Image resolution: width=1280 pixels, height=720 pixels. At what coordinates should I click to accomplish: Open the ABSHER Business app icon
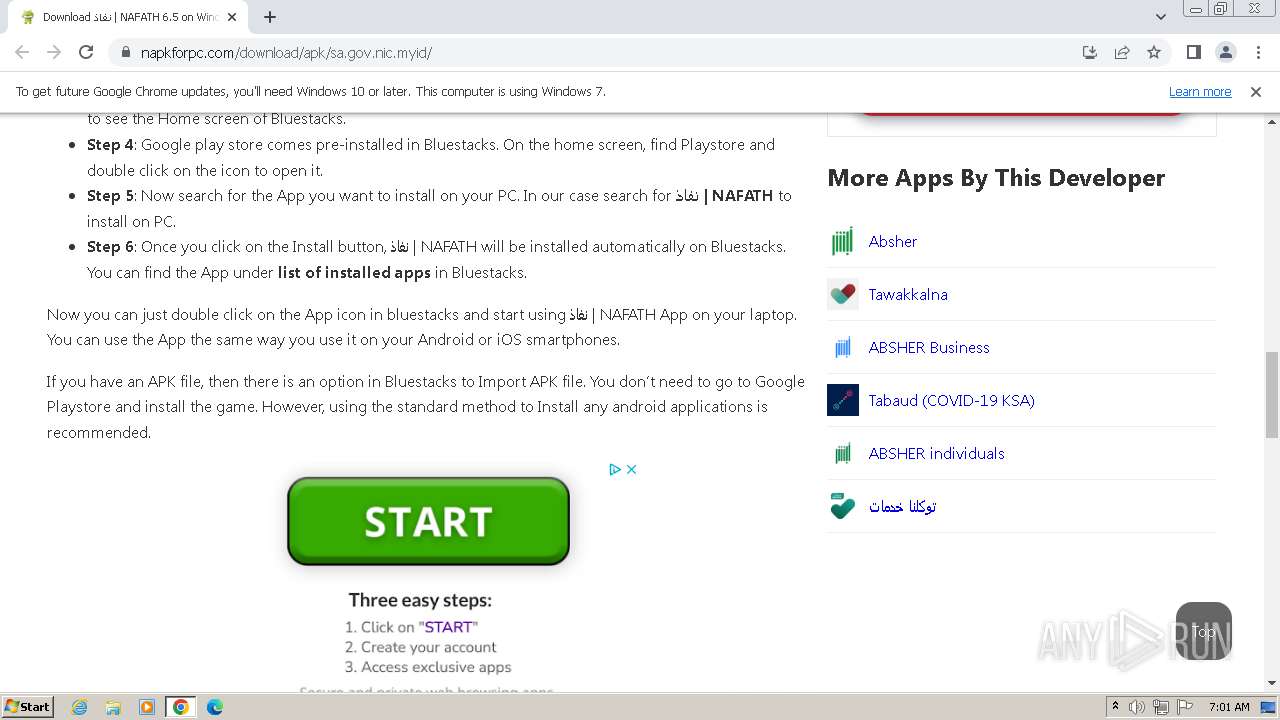pyautogui.click(x=843, y=348)
